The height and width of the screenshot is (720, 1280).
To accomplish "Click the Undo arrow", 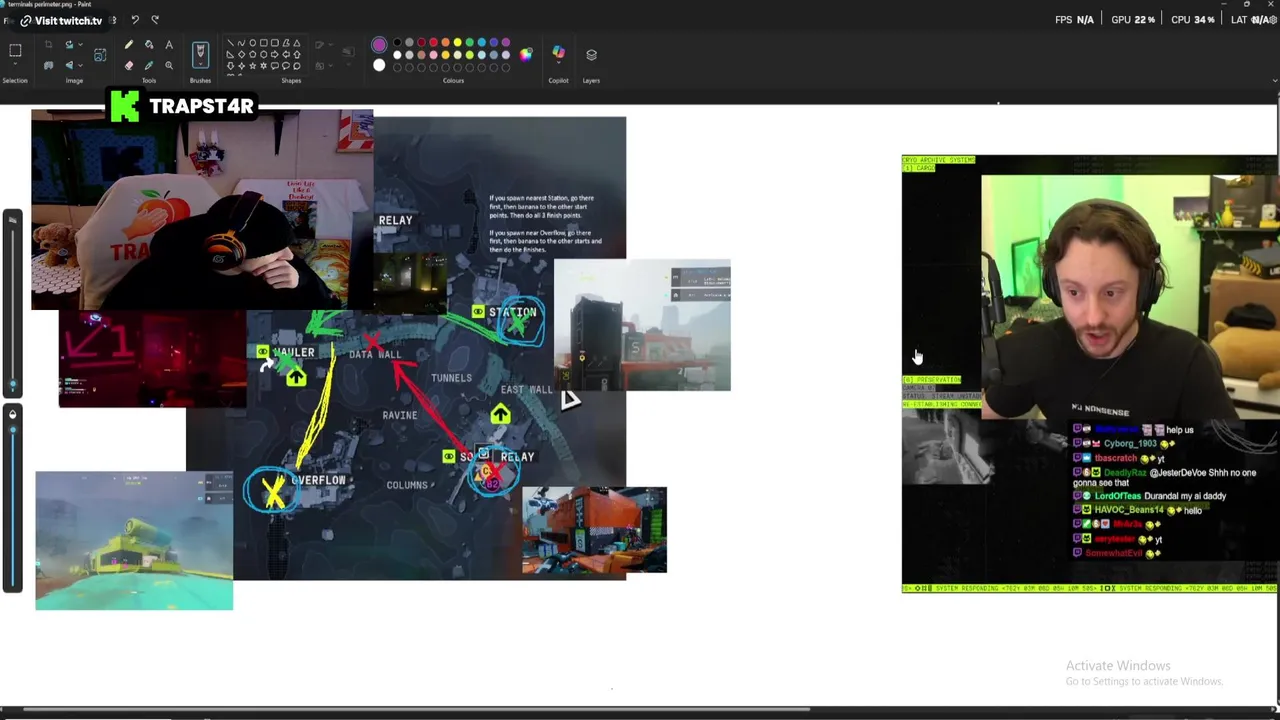I will point(135,20).
